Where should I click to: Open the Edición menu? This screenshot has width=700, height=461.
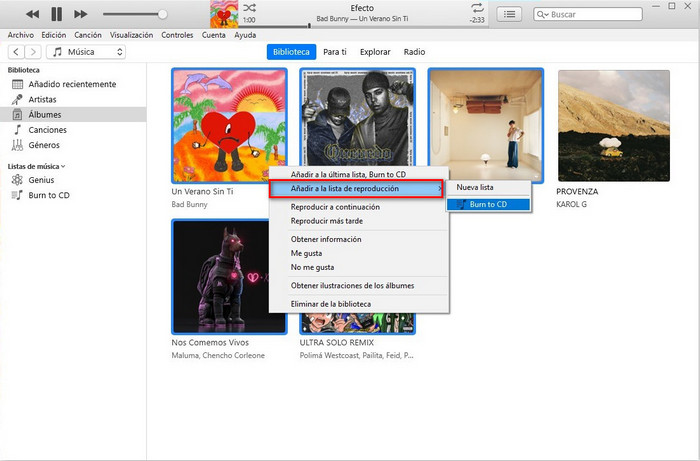pyautogui.click(x=54, y=35)
